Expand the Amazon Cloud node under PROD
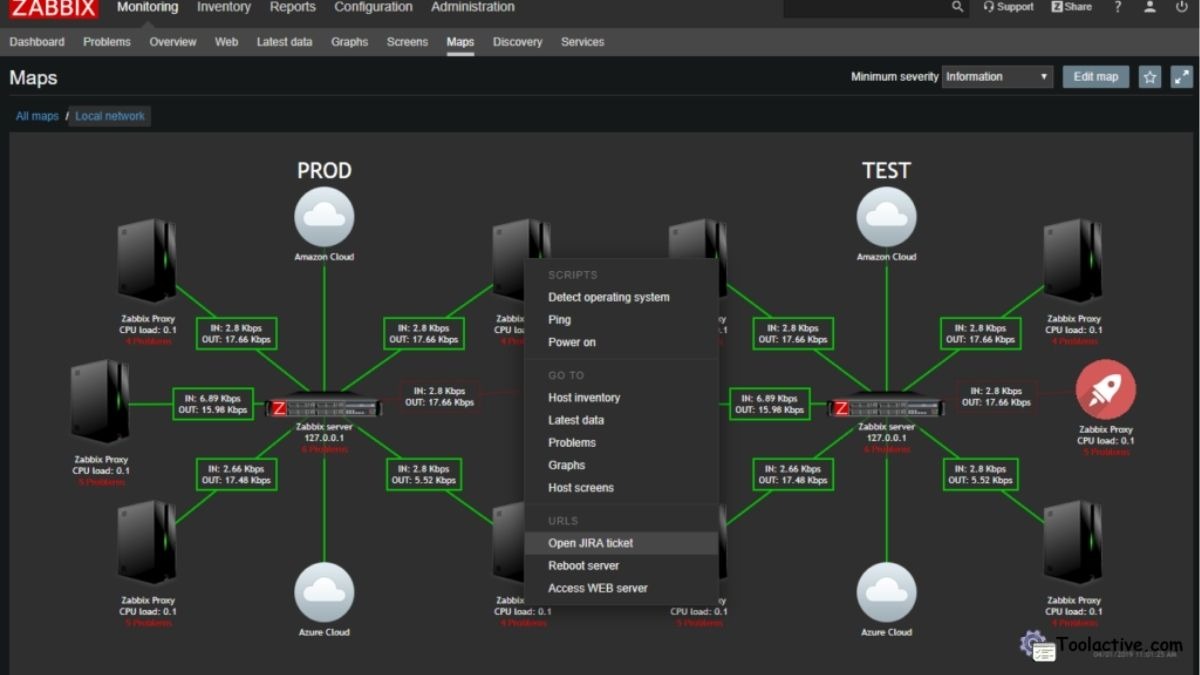The width and height of the screenshot is (1200, 675). point(324,219)
